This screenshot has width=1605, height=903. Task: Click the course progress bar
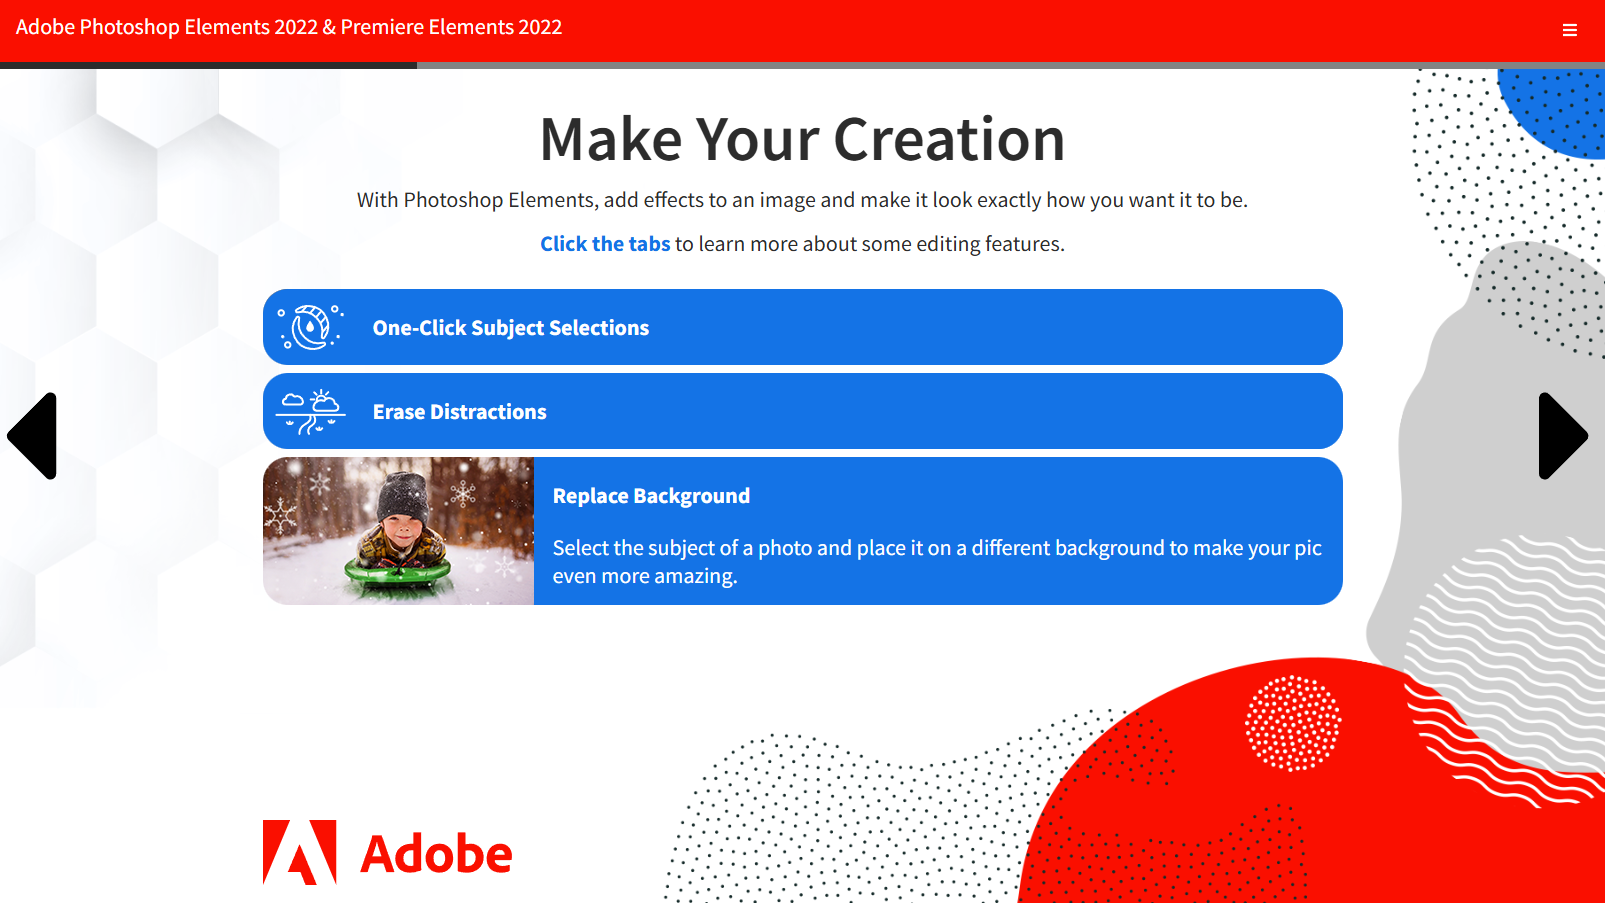point(802,65)
